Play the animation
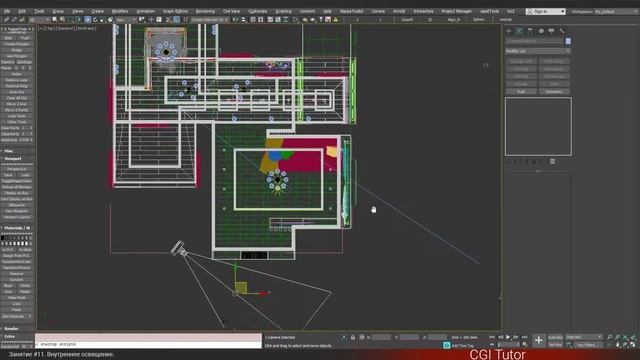The width and height of the screenshot is (640, 360). click(x=508, y=337)
